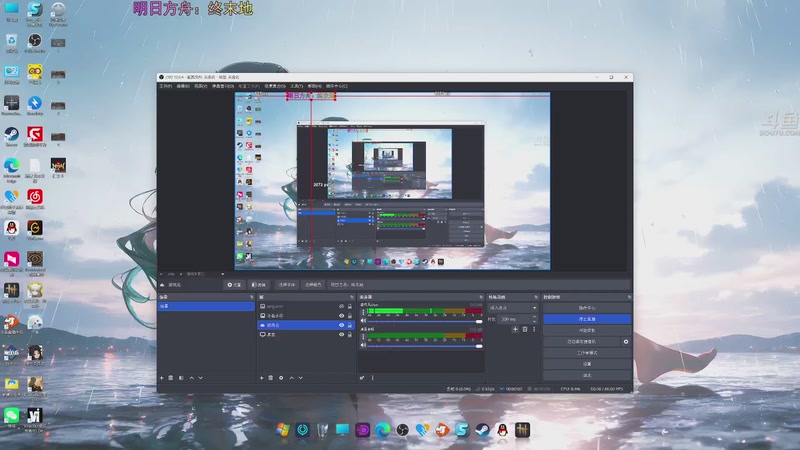
Task: Undock the Sources panel with its header pop-out icon
Action: click(352, 297)
